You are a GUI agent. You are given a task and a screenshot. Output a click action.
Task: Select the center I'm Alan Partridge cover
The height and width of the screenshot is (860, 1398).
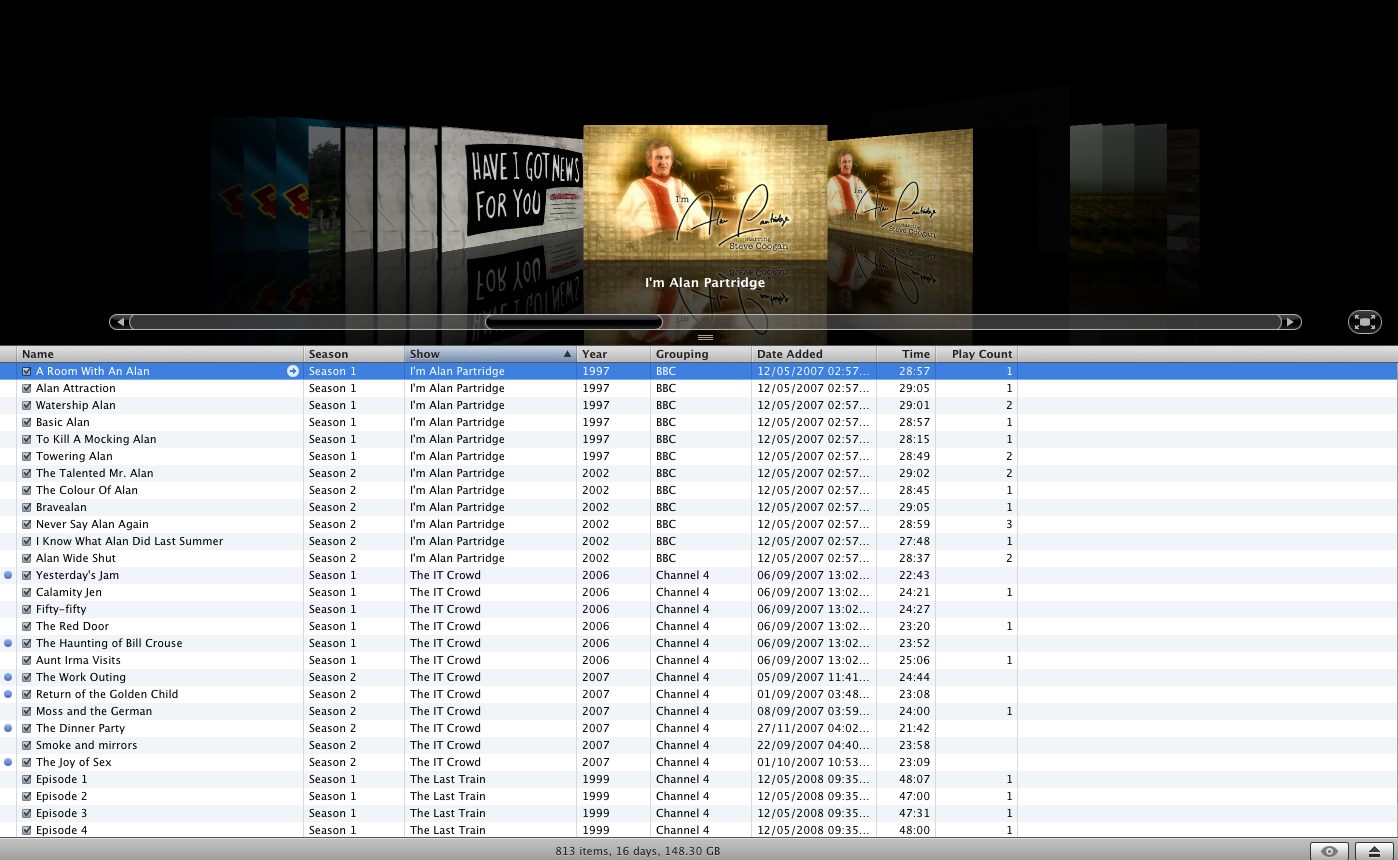click(705, 192)
